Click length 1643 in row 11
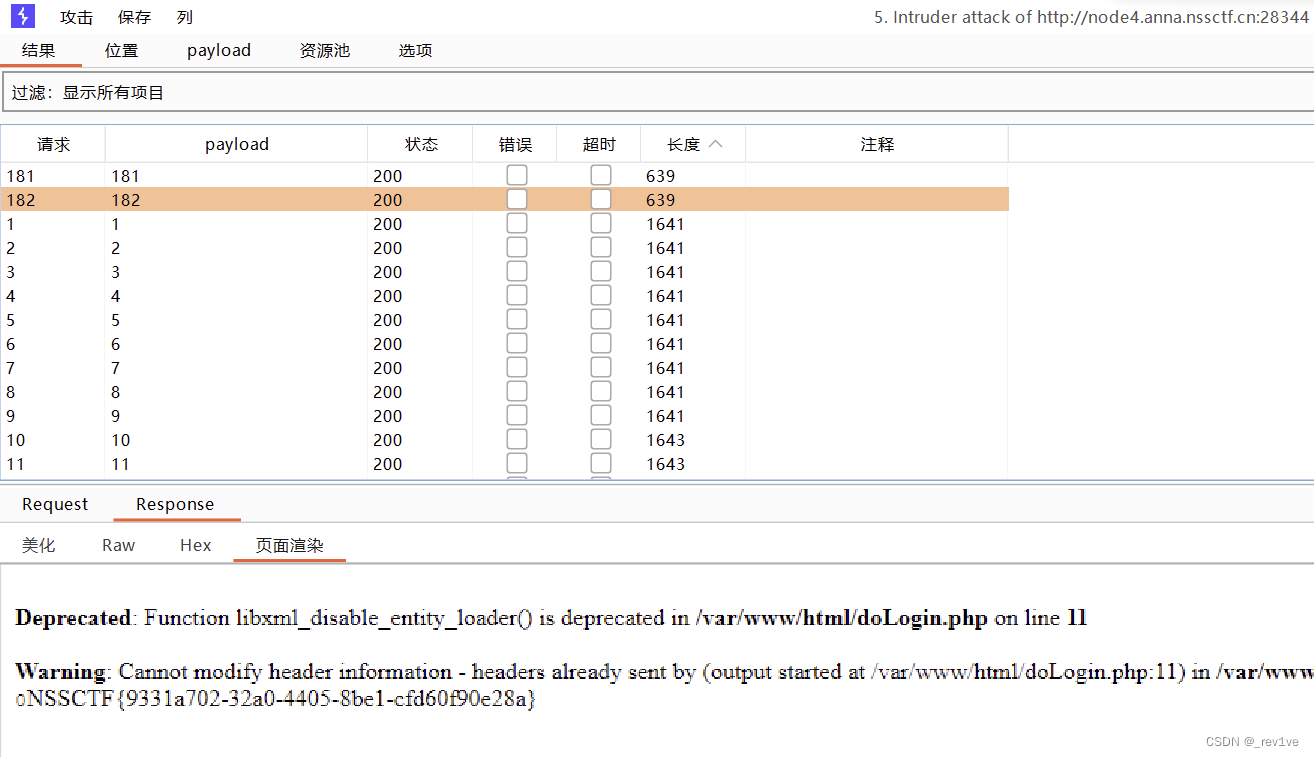Image resolution: width=1314 pixels, height=757 pixels. [x=665, y=464]
